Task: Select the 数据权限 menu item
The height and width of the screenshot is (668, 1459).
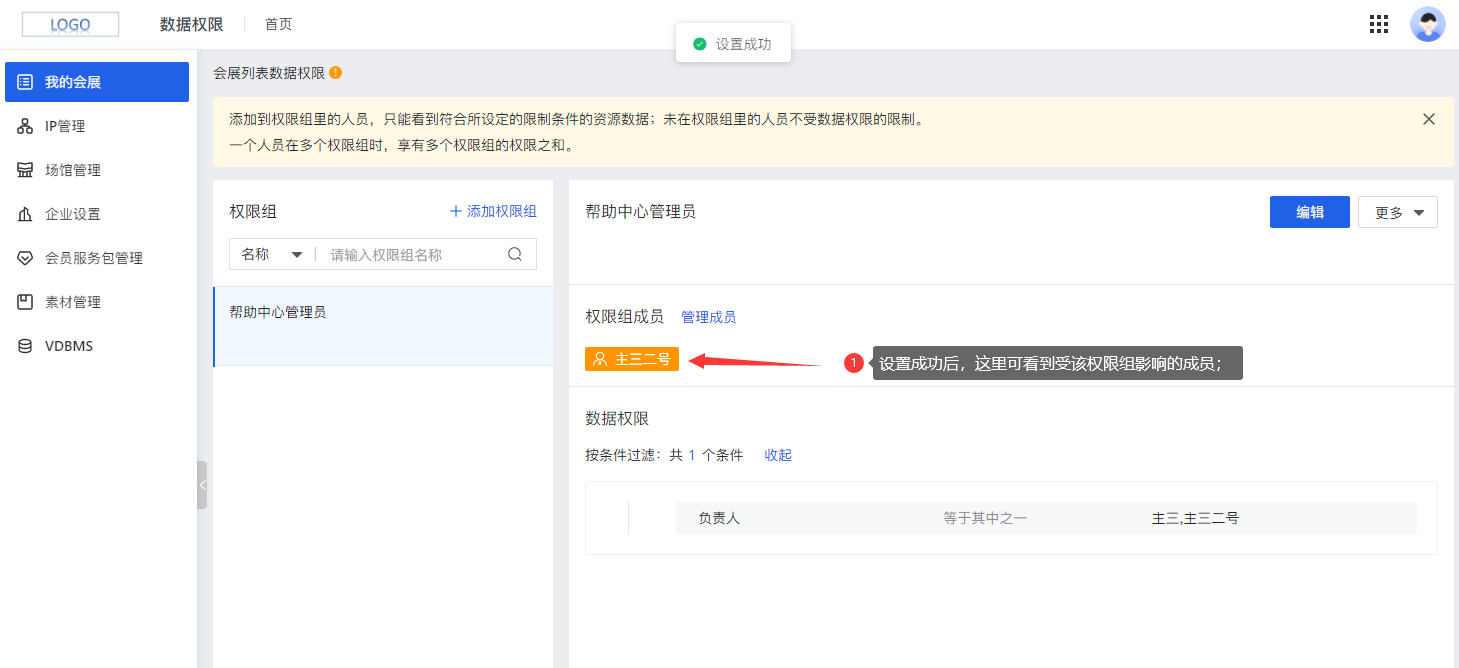Action: tap(191, 23)
